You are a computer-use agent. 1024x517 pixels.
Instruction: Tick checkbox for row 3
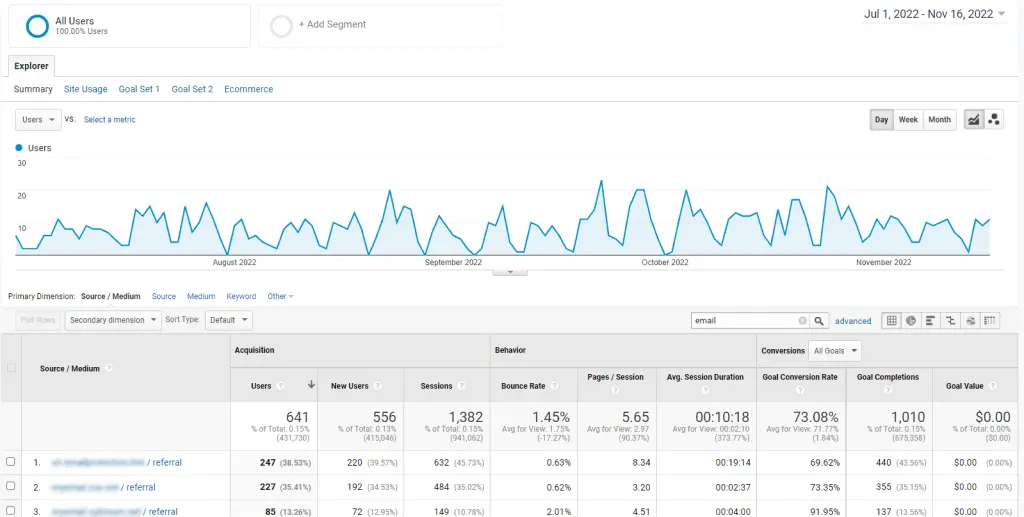pyautogui.click(x=10, y=510)
